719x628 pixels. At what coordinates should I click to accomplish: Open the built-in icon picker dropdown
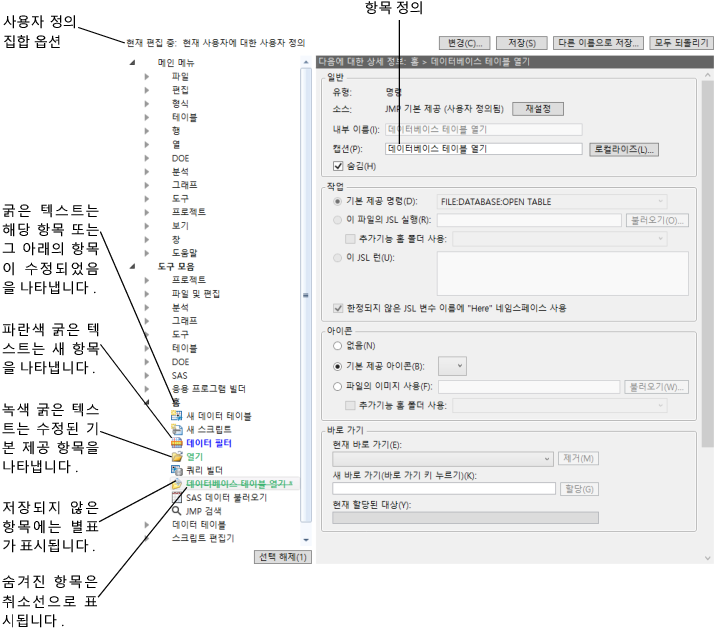coord(452,366)
